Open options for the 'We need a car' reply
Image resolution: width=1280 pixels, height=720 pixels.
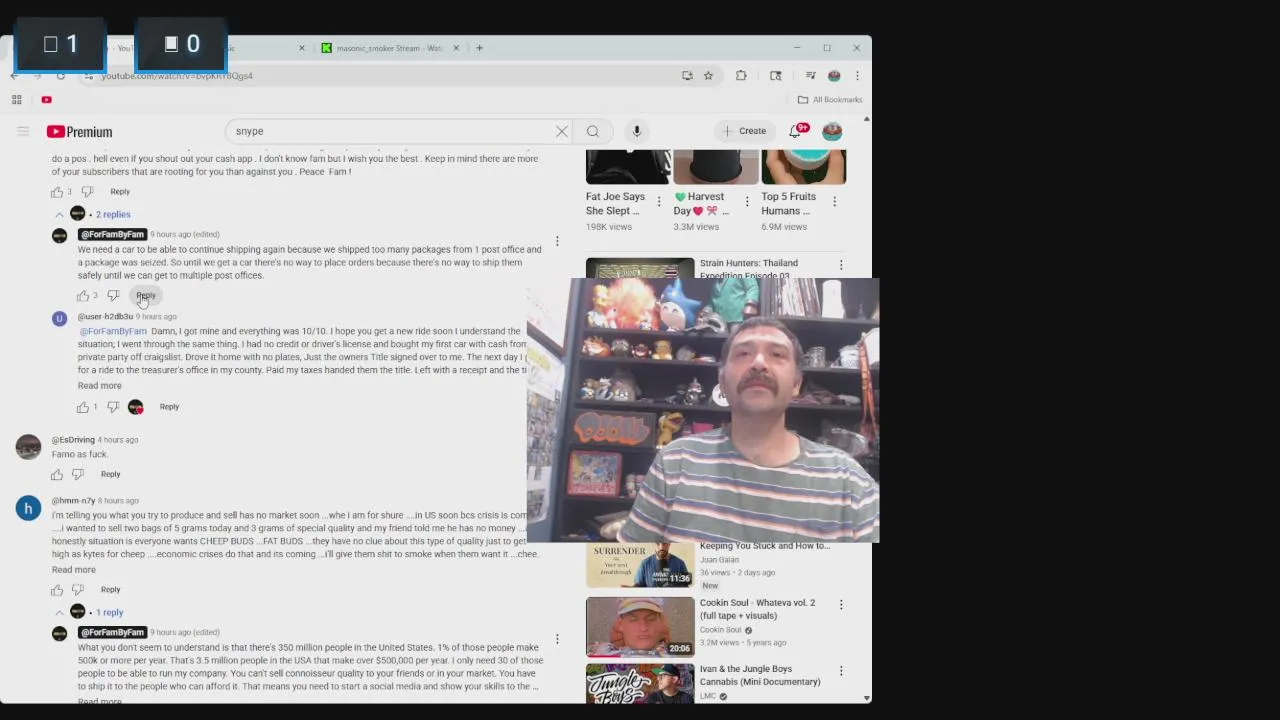[557, 241]
